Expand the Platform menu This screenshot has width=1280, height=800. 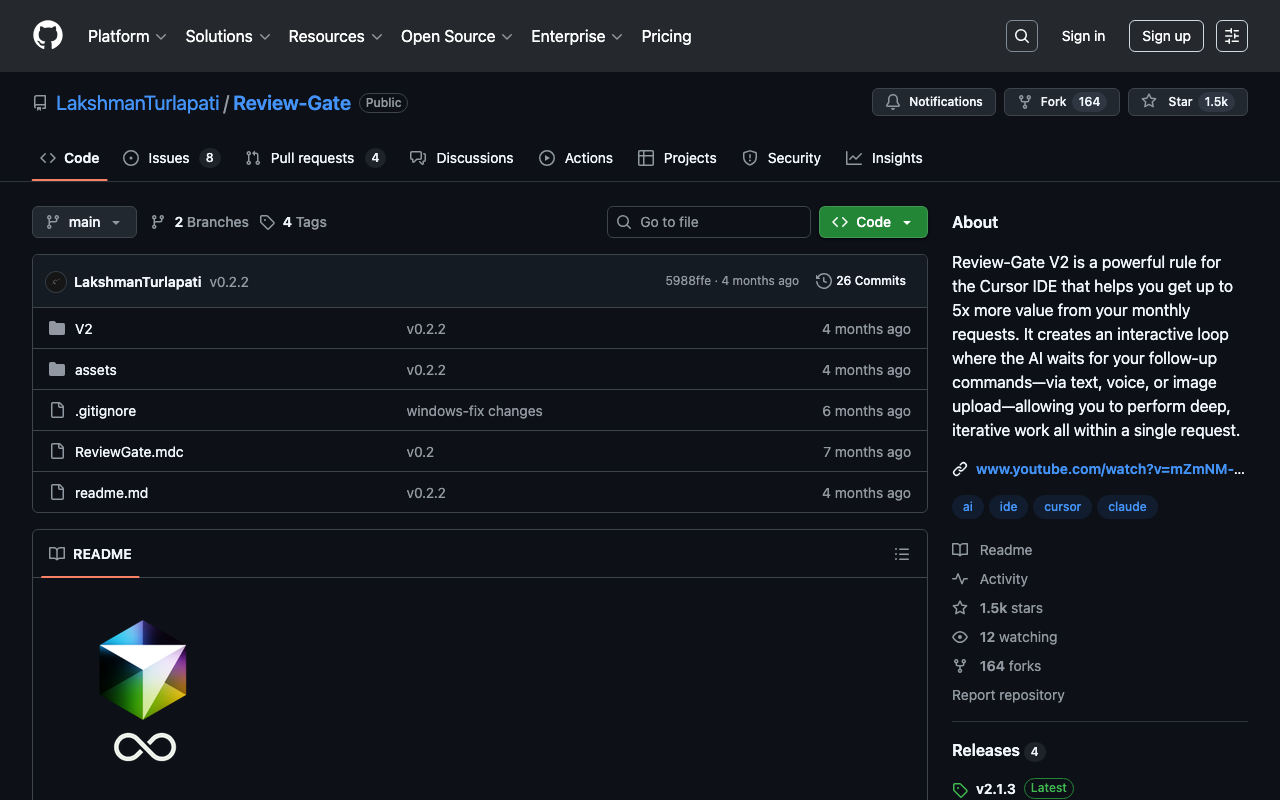point(127,36)
